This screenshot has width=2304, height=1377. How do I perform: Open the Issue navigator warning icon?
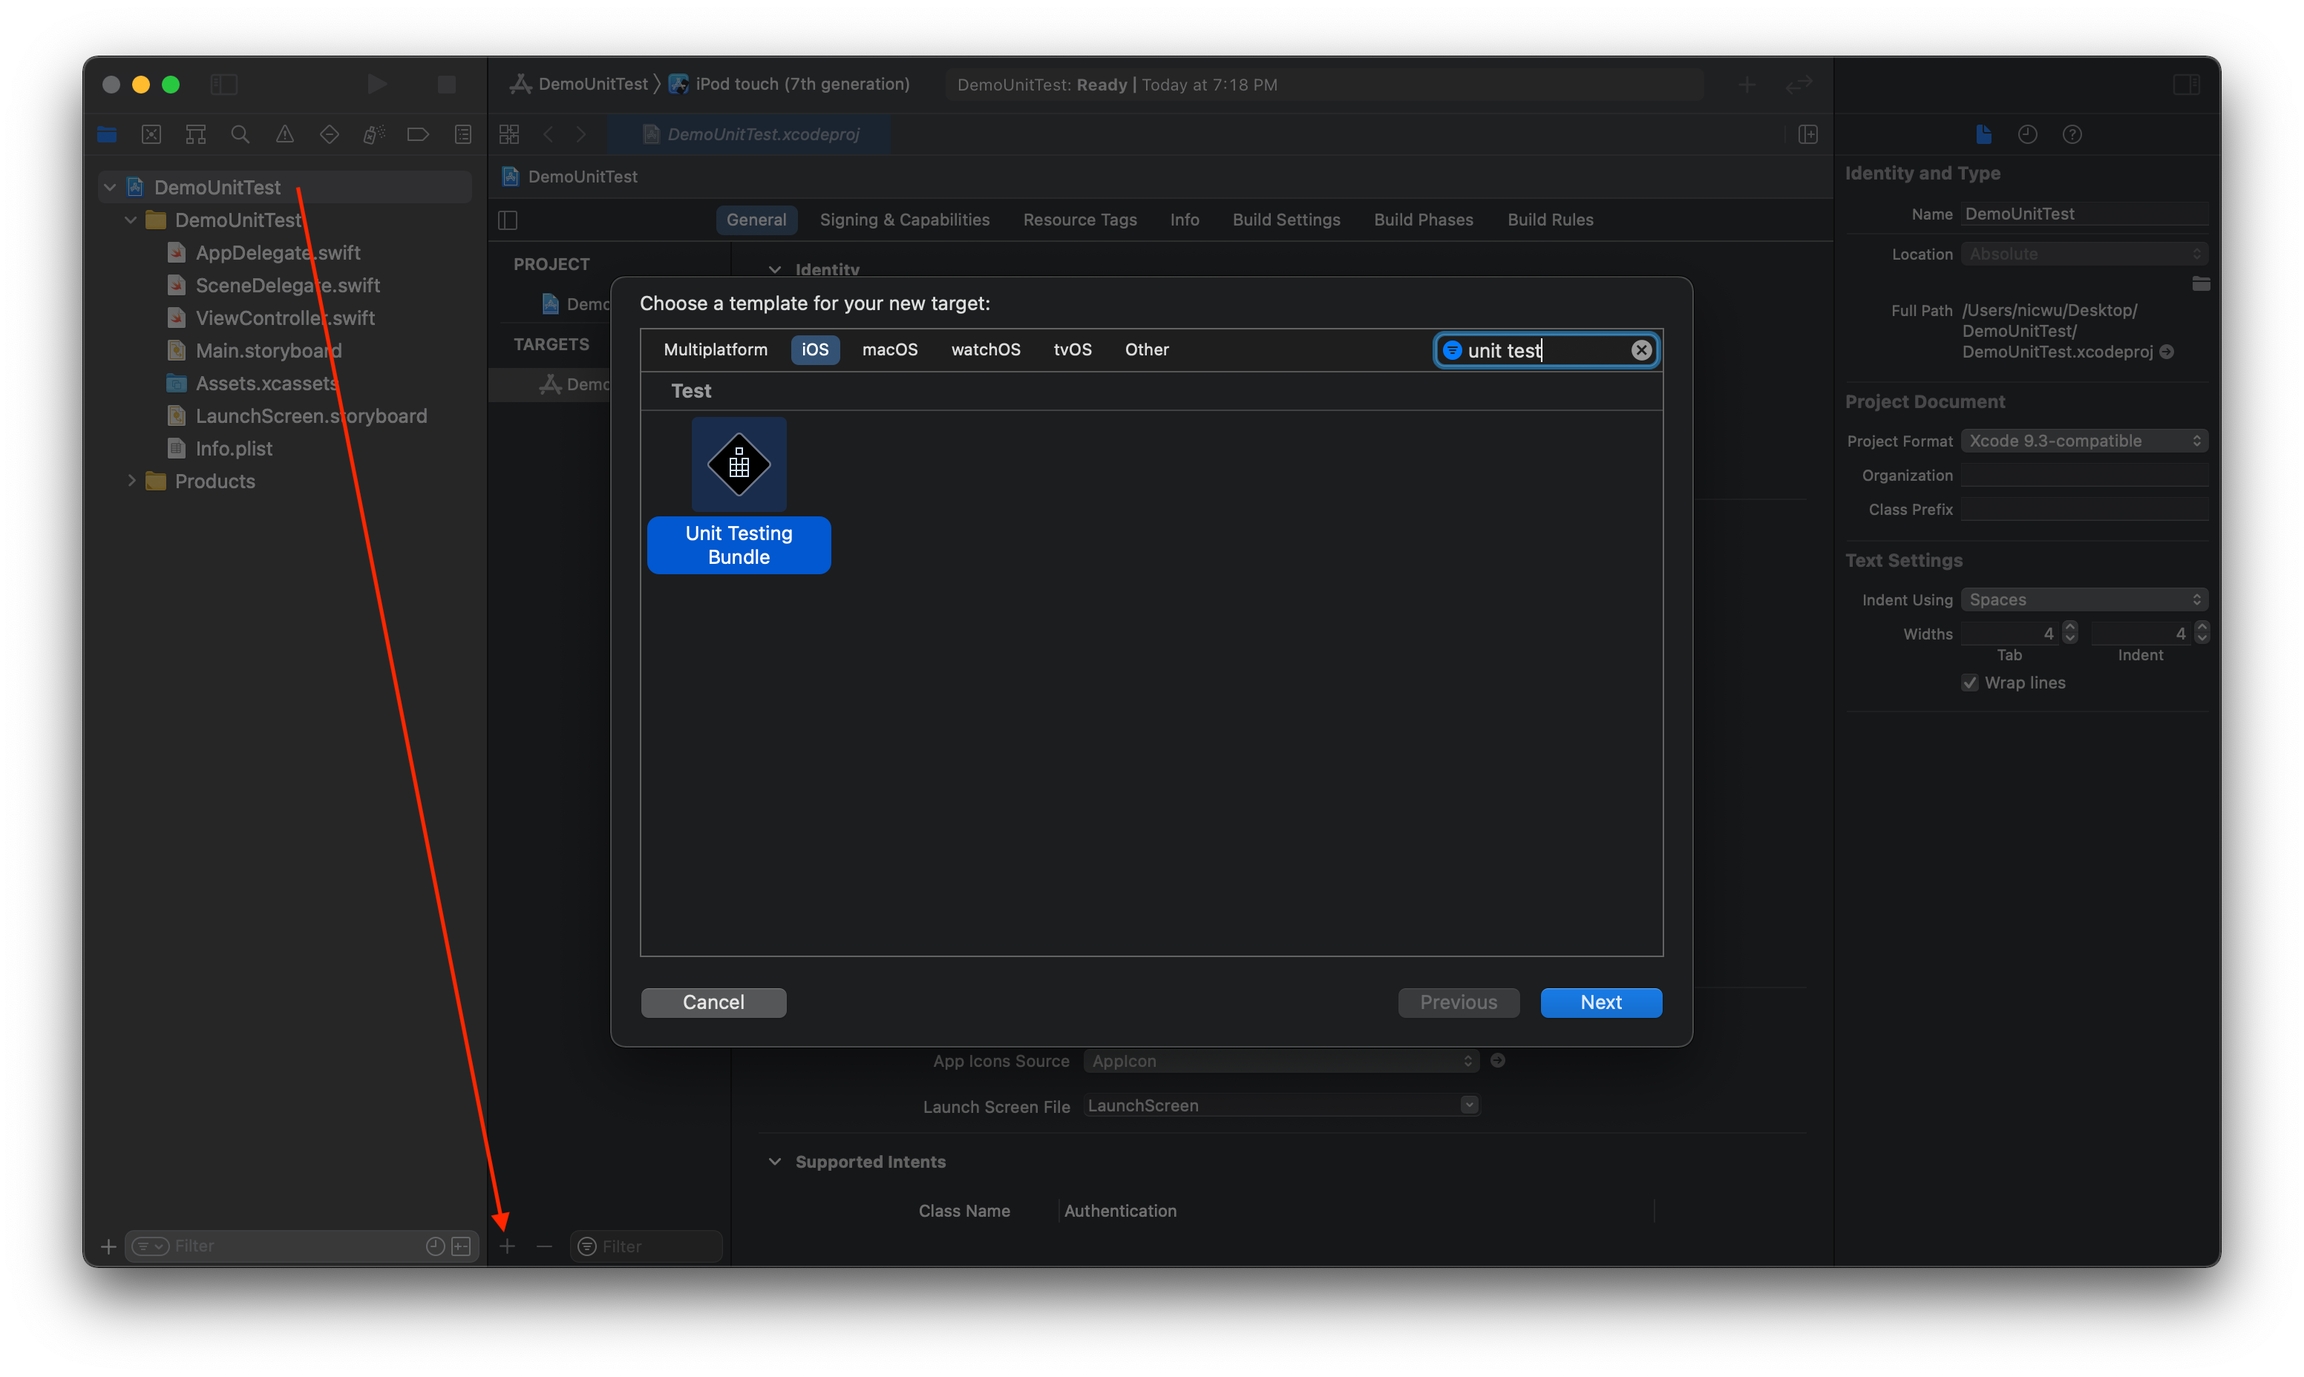coord(285,134)
